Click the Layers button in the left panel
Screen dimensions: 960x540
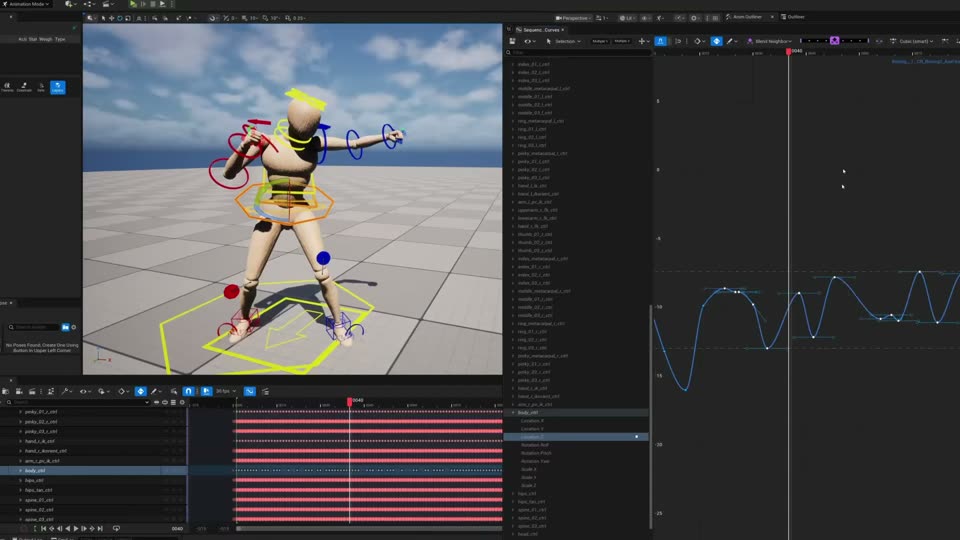click(58, 88)
